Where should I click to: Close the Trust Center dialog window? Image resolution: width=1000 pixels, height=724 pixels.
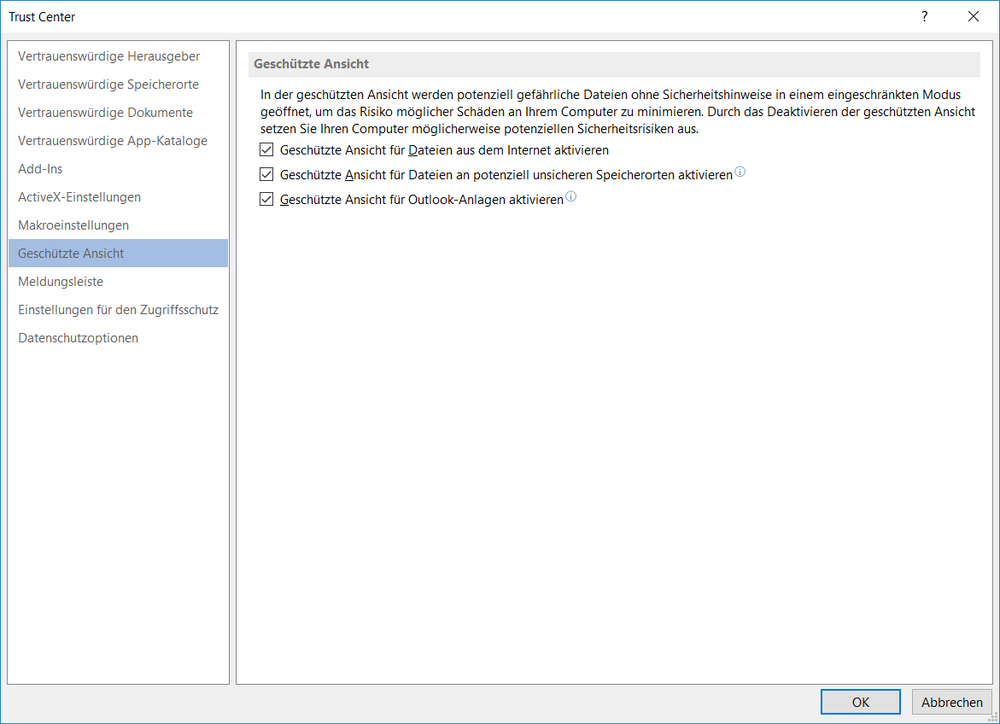click(973, 17)
